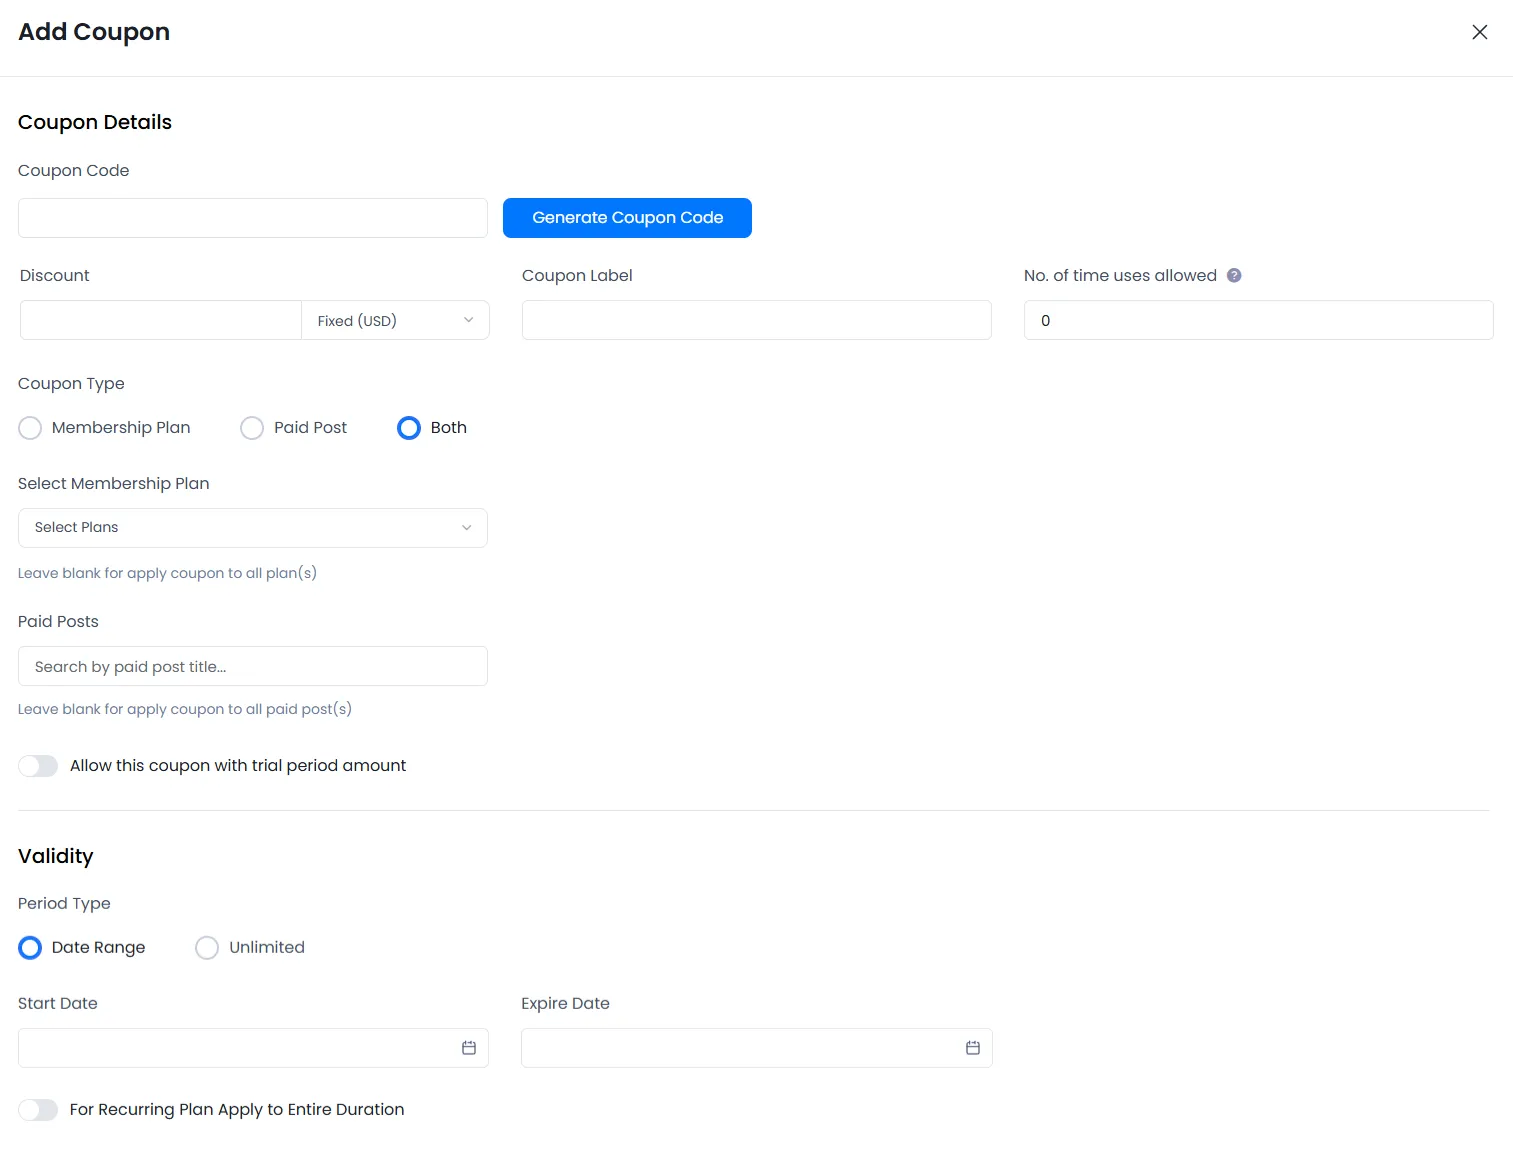Click the number of uses allowed field
Screen dimensions: 1513x1149
pyautogui.click(x=1257, y=320)
